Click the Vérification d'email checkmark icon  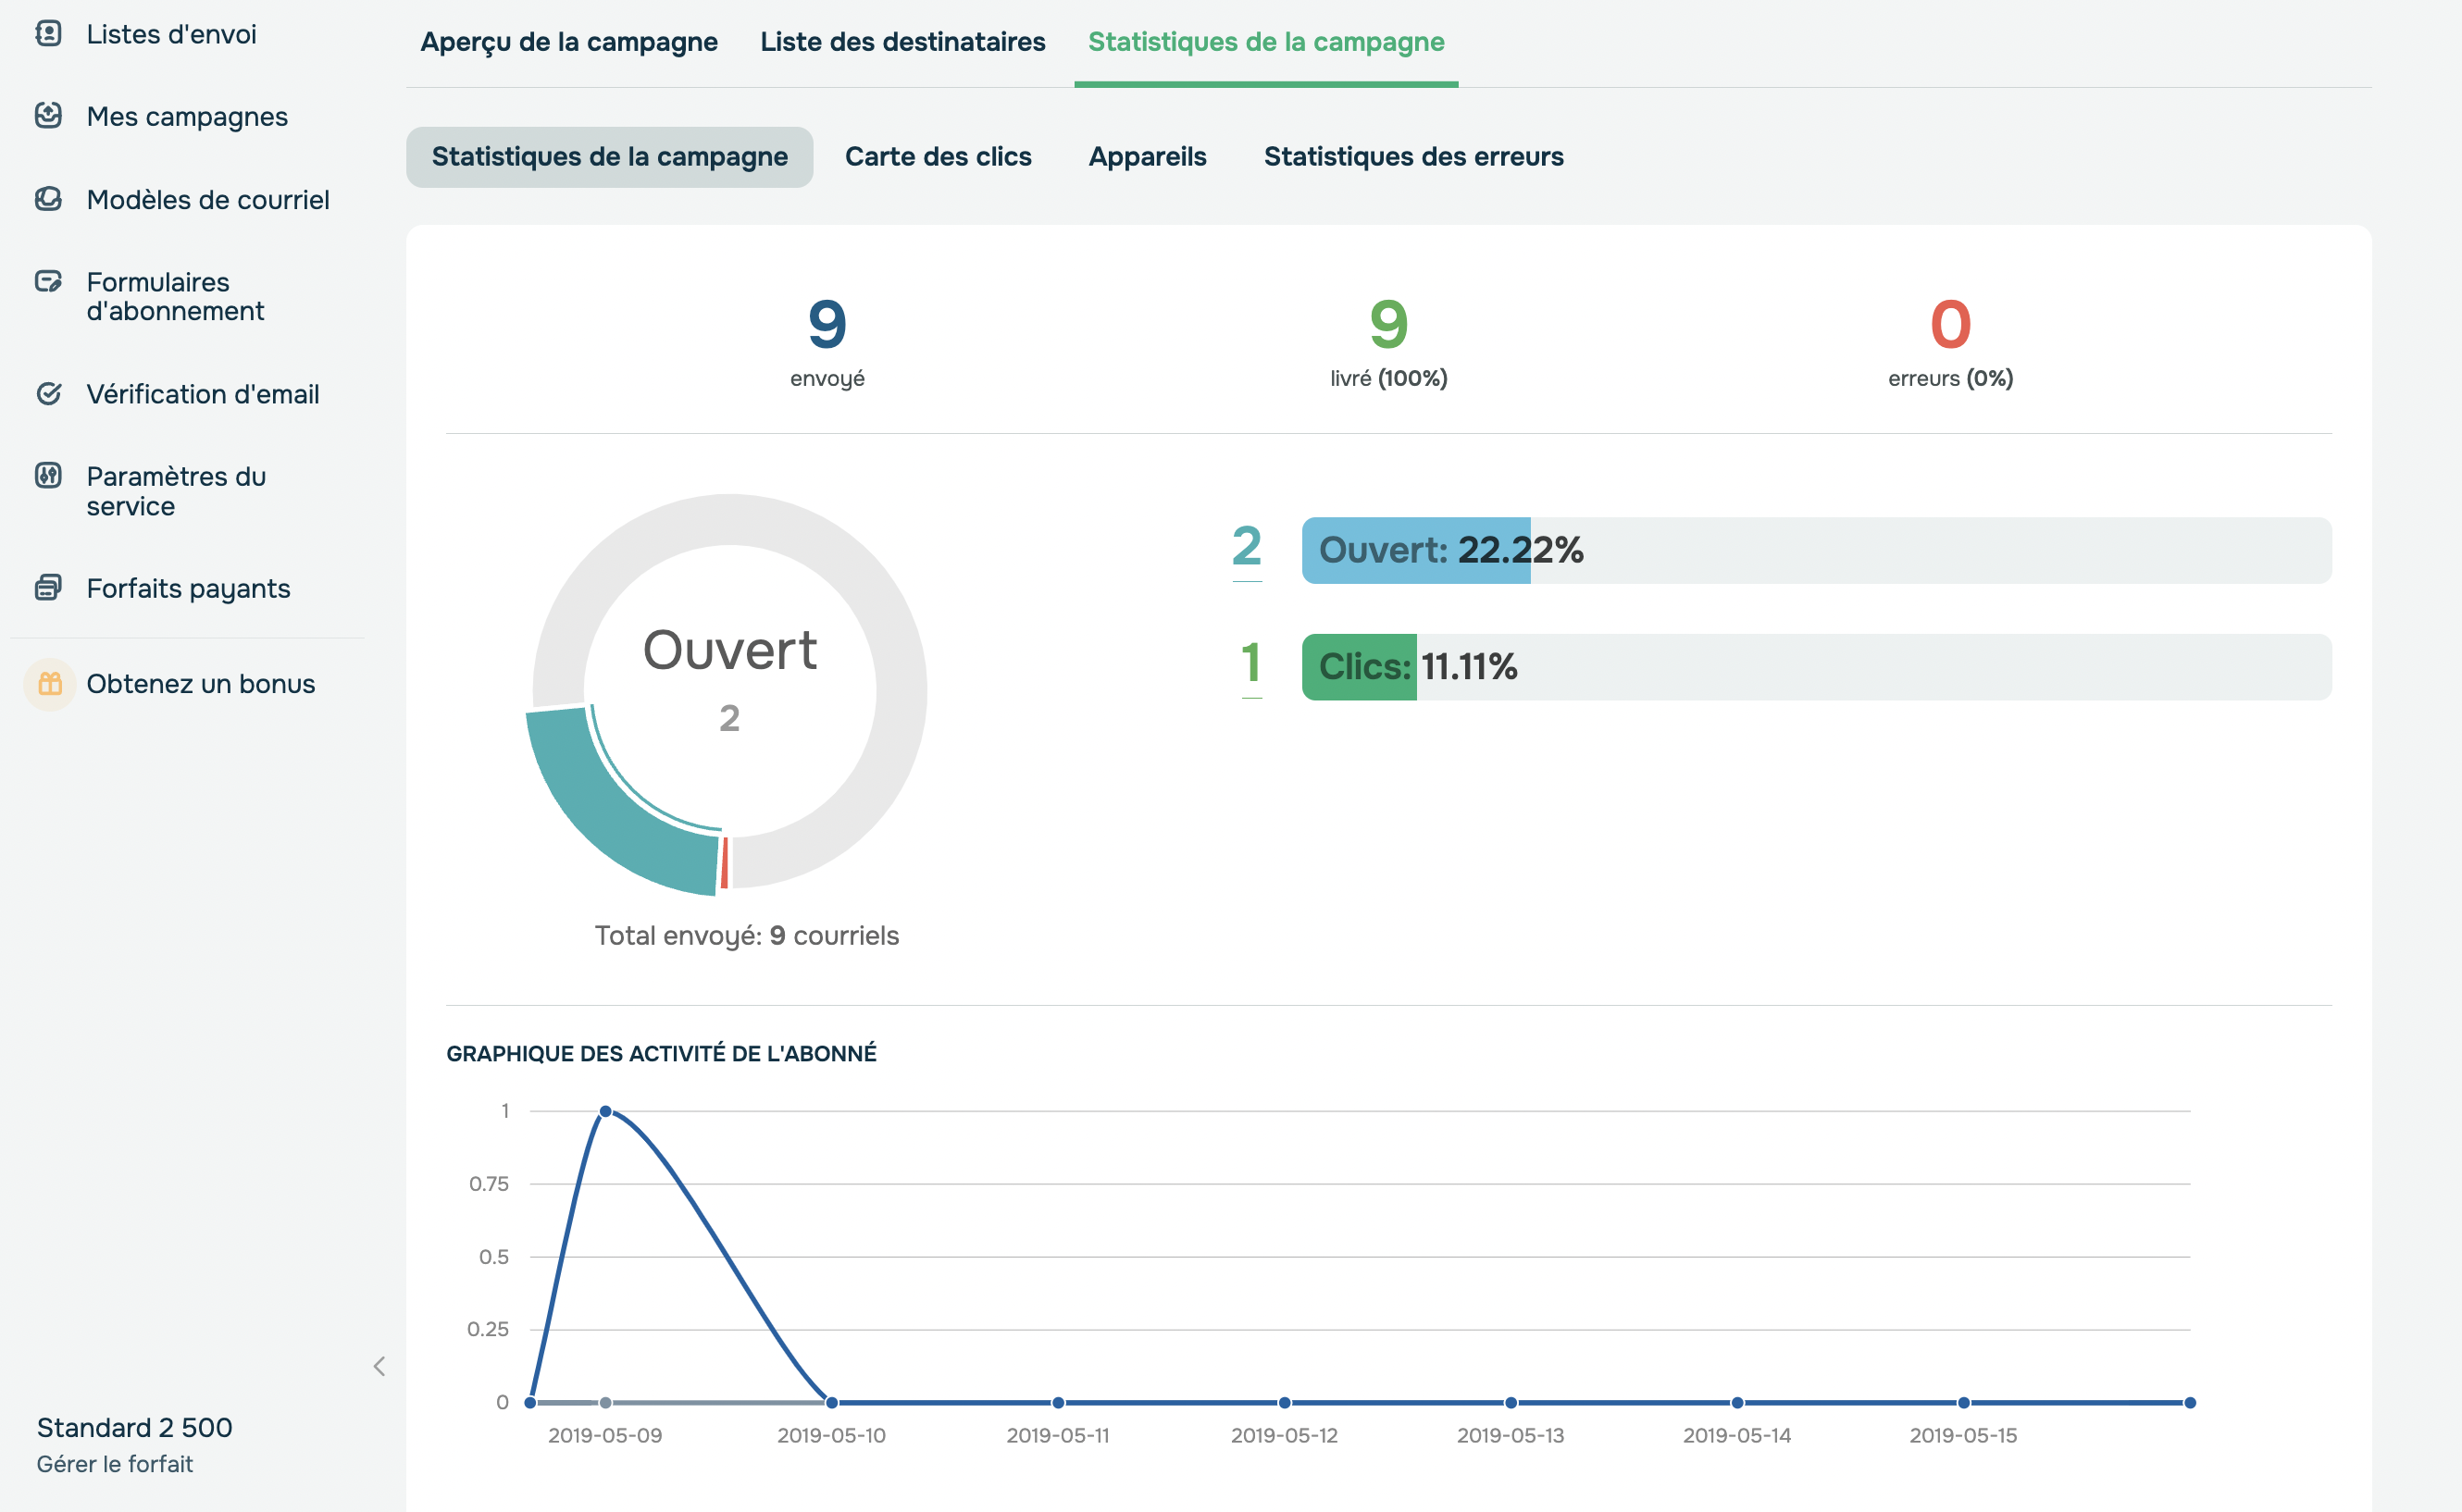(48, 394)
